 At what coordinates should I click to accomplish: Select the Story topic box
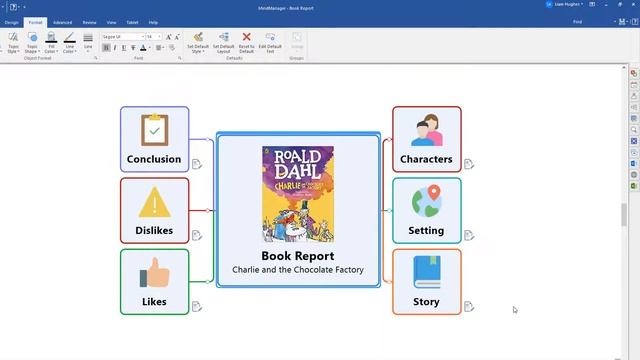click(427, 282)
